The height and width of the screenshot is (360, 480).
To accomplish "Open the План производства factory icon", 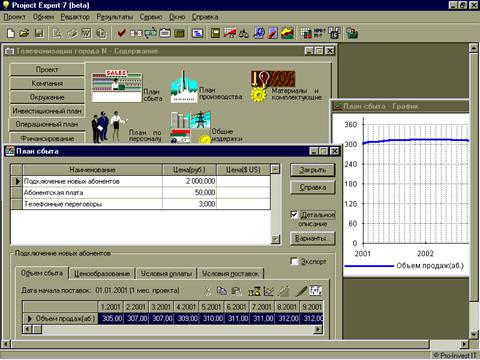I will point(184,87).
